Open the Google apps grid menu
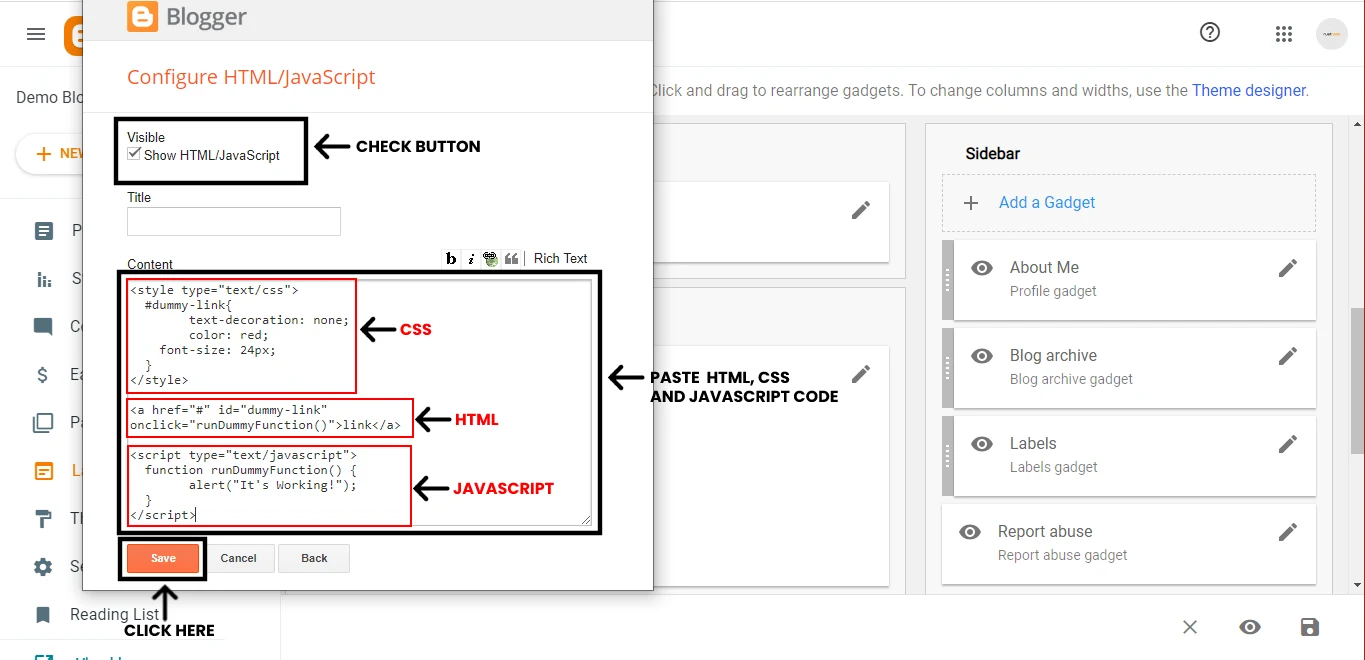The height and width of the screenshot is (660, 1366). click(1284, 33)
